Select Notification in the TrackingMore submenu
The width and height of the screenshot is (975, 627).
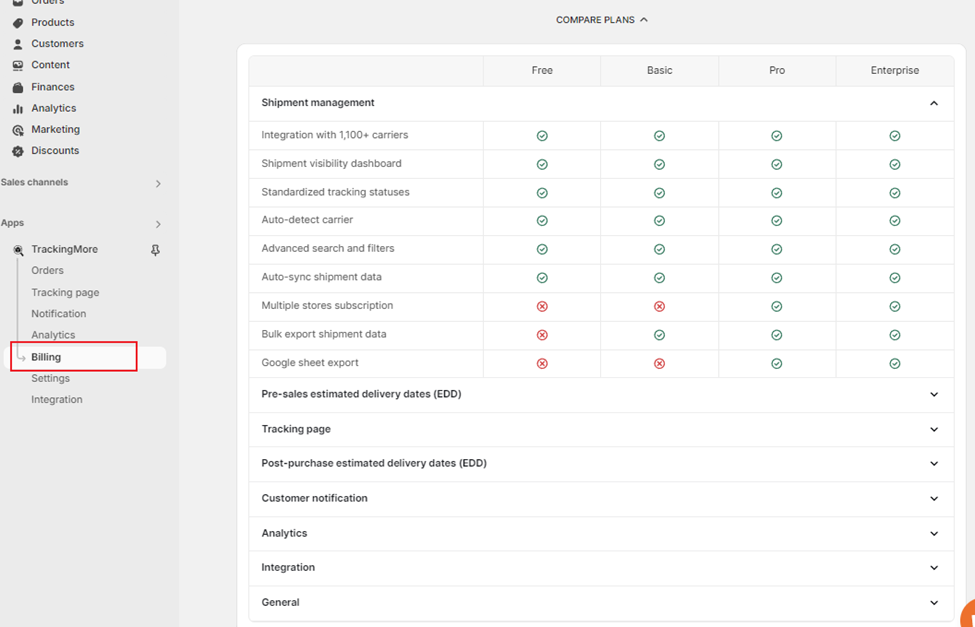pyautogui.click(x=58, y=313)
